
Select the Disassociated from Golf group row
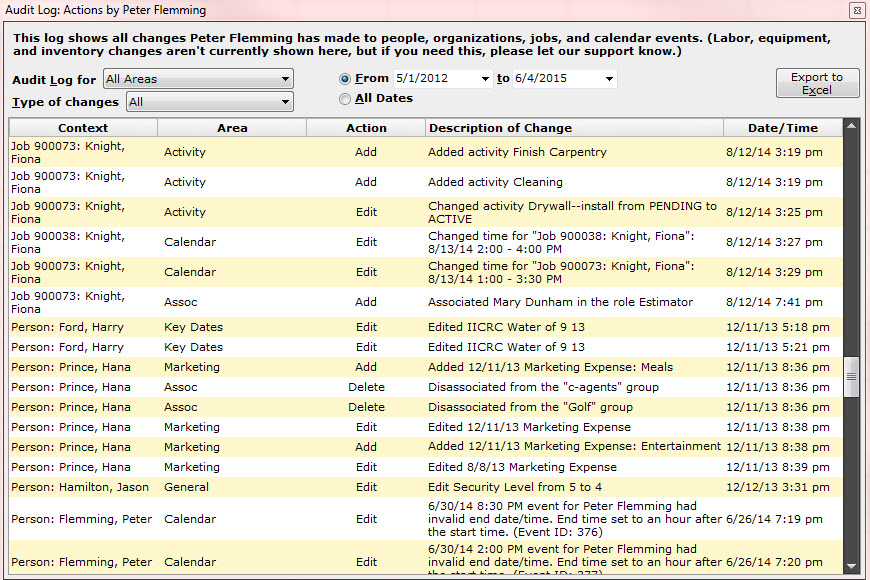tap(426, 407)
